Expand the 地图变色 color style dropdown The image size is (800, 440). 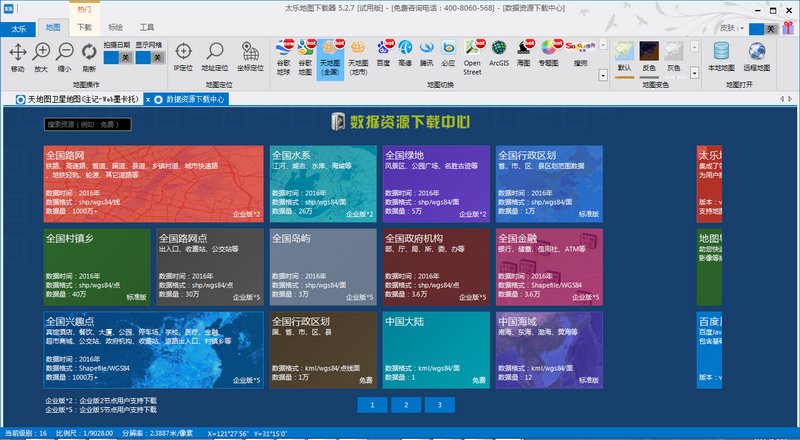click(x=694, y=73)
